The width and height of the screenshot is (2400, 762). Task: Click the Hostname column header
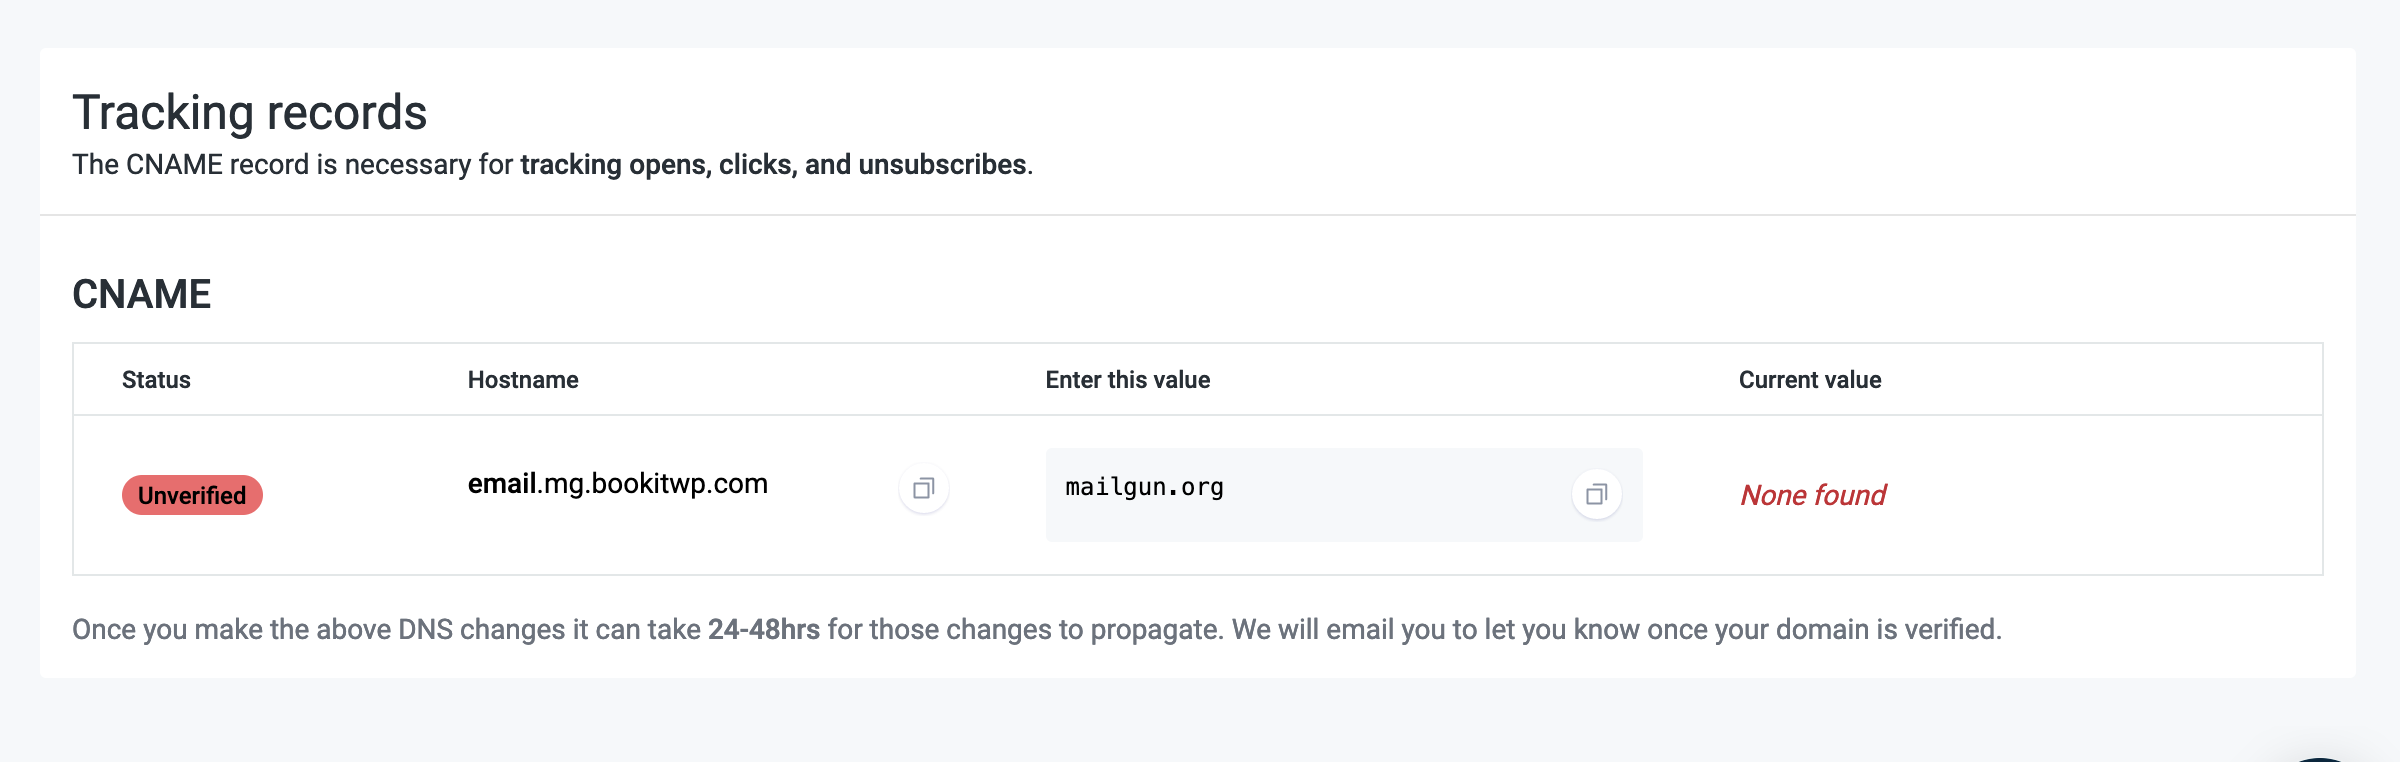tap(523, 380)
